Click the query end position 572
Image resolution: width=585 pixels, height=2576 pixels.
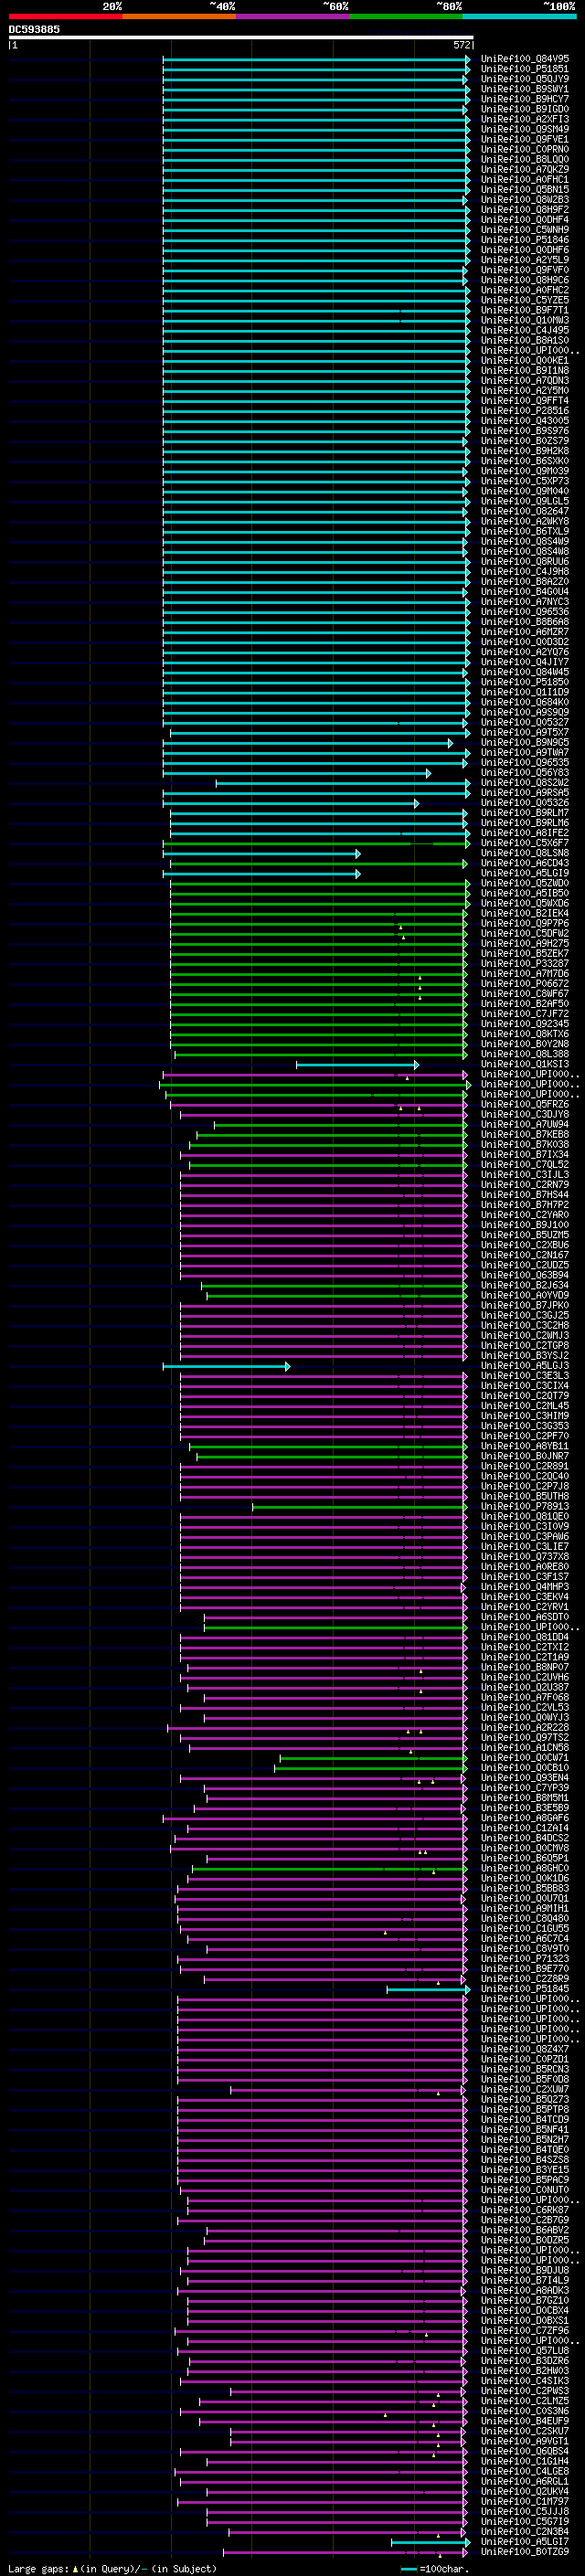[462, 45]
